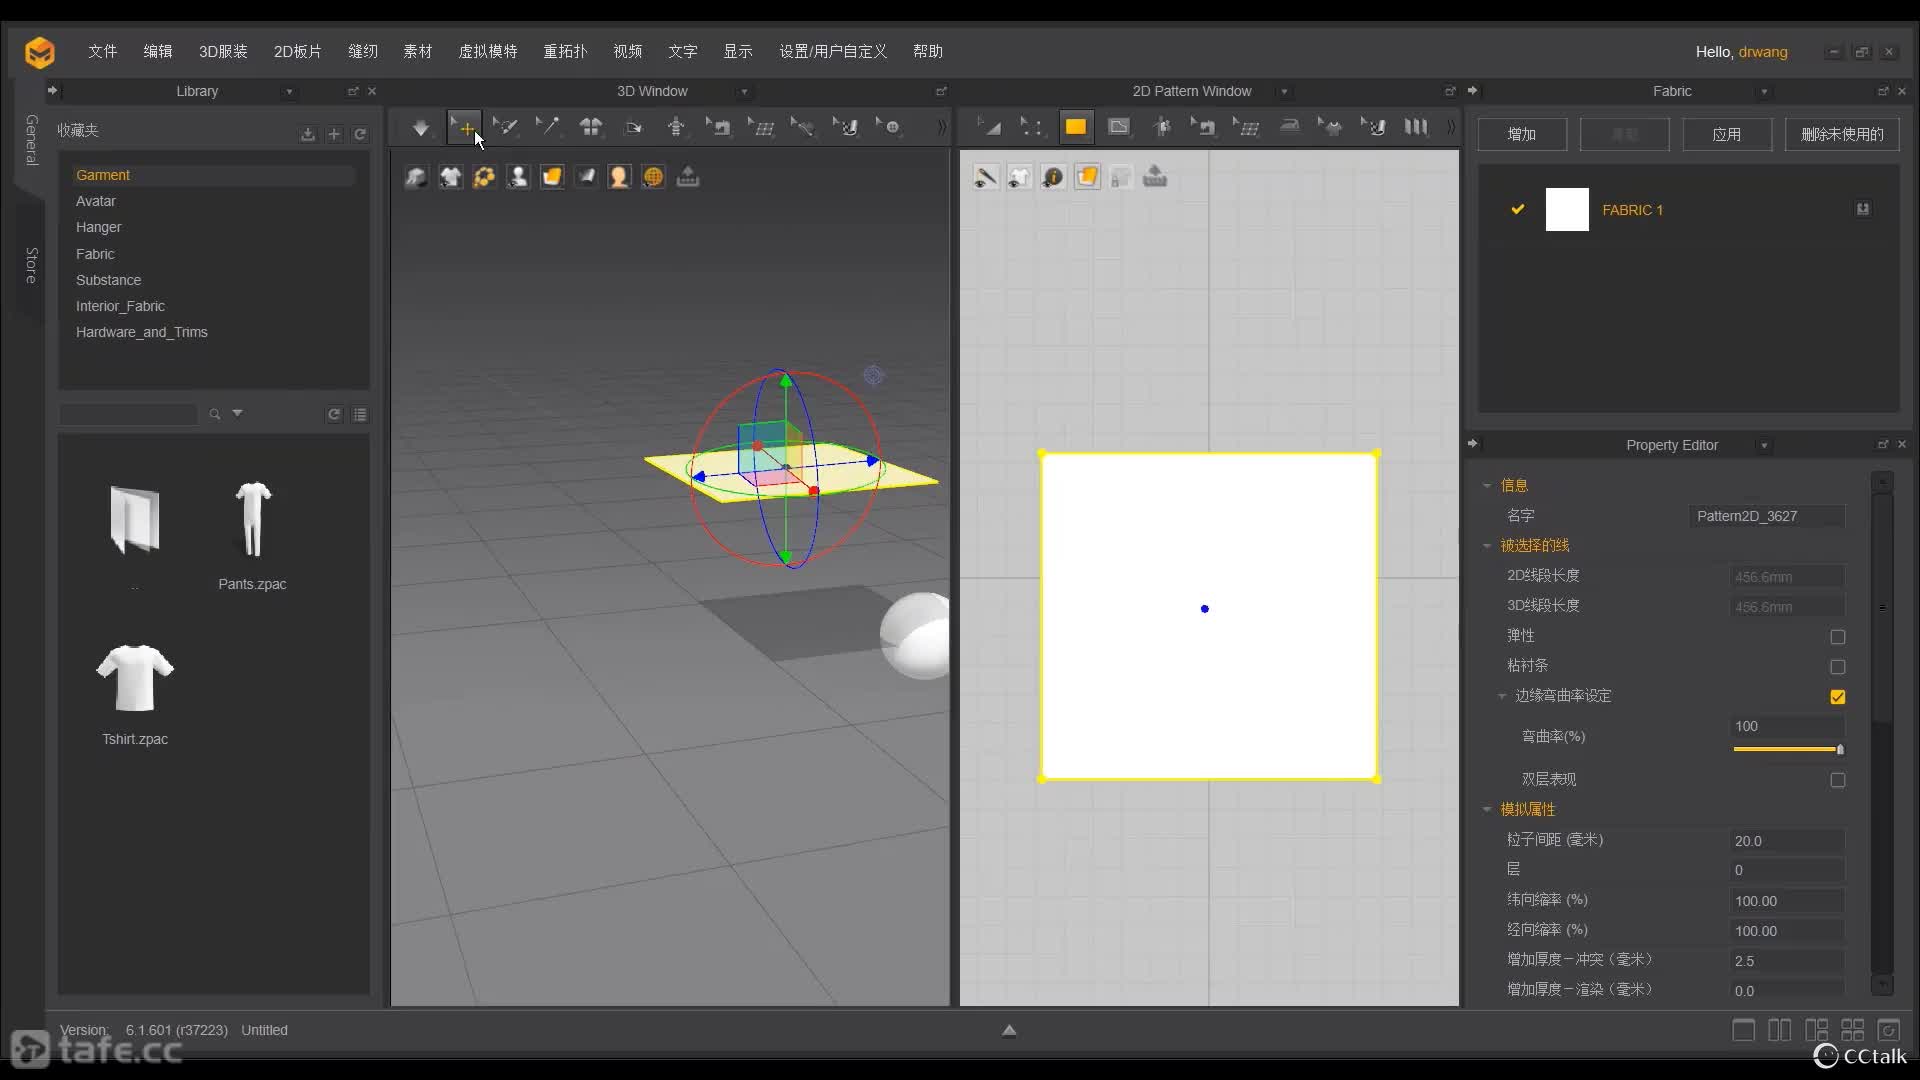Toggle garment visibility eye icon in 2D window
The image size is (1920, 1080).
point(1019,177)
